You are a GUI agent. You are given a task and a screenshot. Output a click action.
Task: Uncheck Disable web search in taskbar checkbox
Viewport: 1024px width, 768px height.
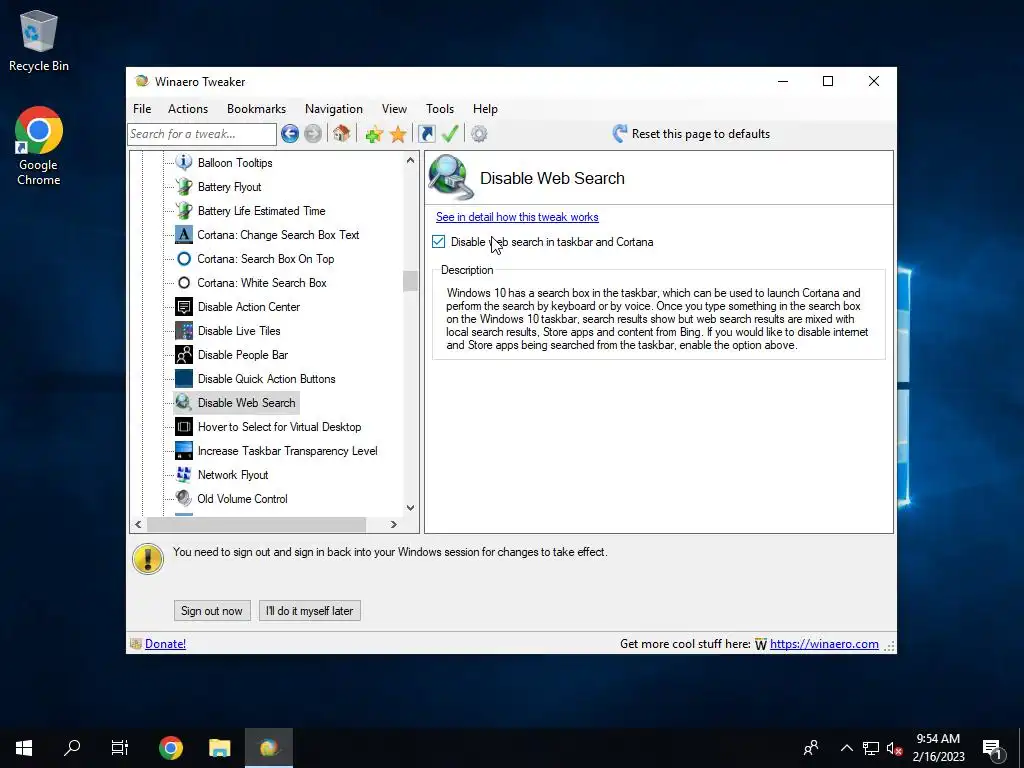[x=438, y=242]
